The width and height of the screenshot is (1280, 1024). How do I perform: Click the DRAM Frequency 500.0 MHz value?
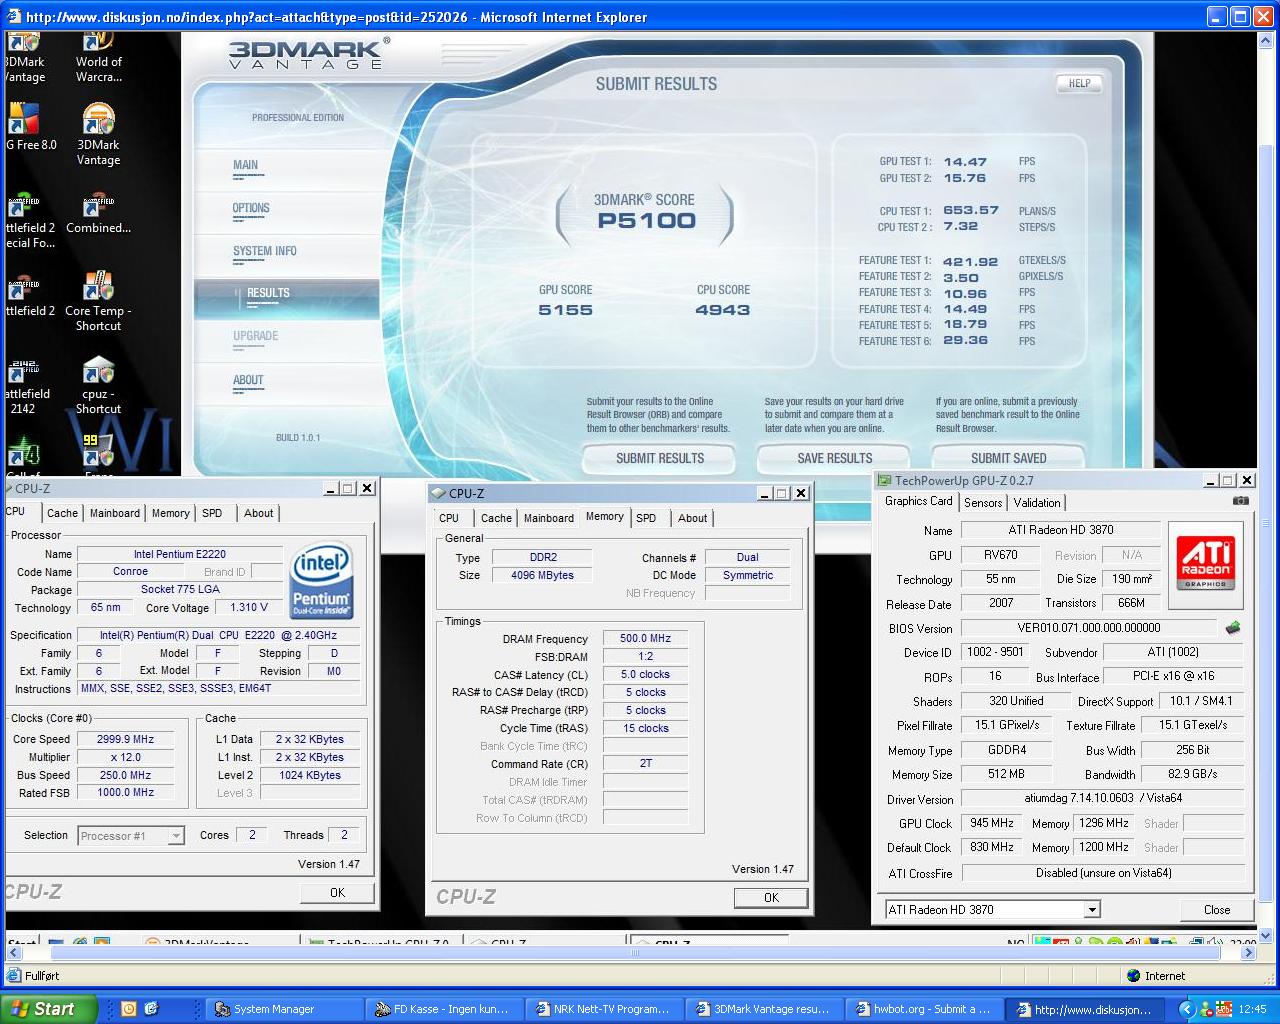tap(645, 638)
